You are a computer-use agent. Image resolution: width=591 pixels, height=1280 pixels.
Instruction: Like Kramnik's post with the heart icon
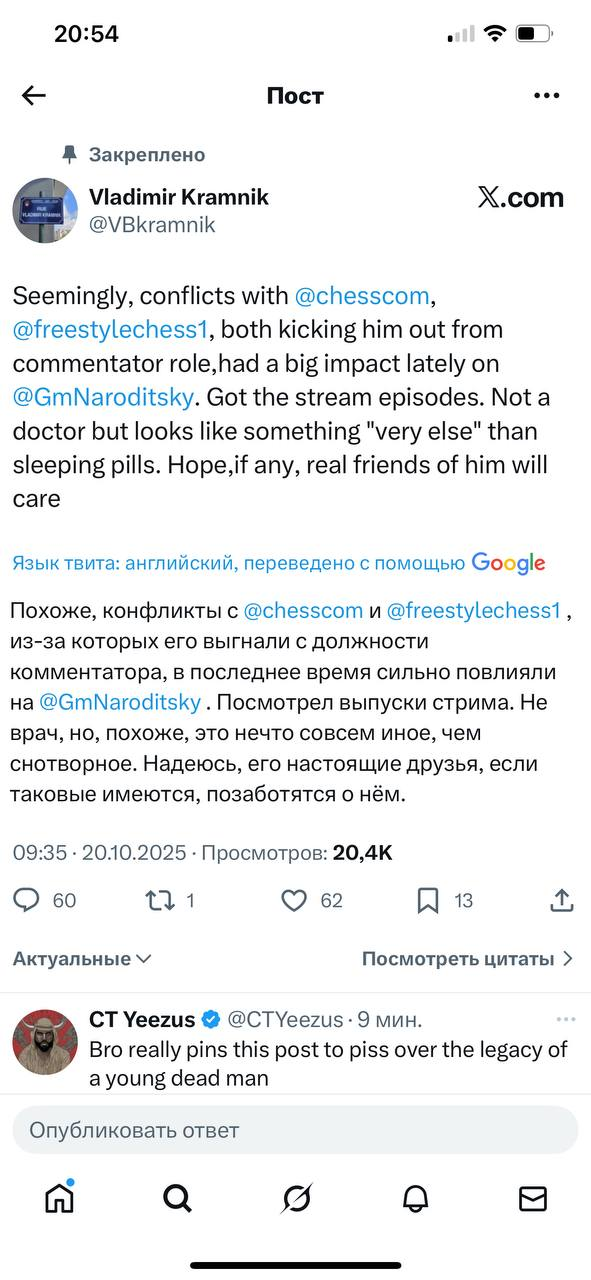coord(294,900)
